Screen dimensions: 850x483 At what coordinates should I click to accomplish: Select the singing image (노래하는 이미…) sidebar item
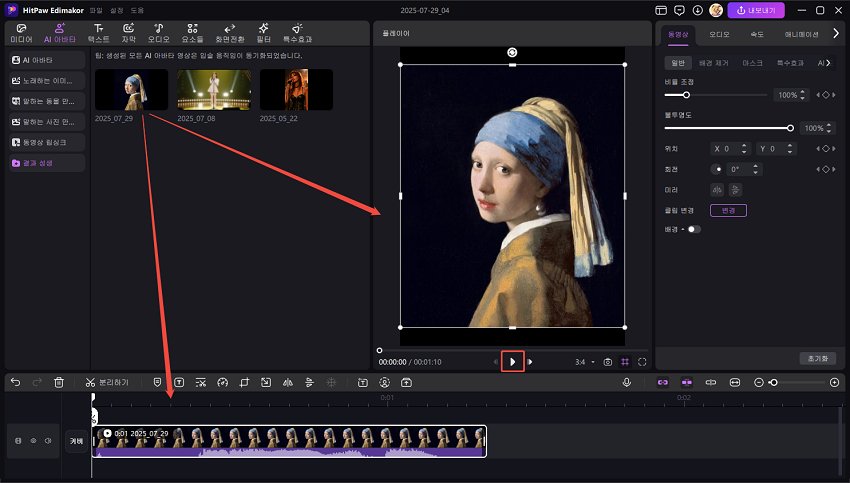coord(47,81)
